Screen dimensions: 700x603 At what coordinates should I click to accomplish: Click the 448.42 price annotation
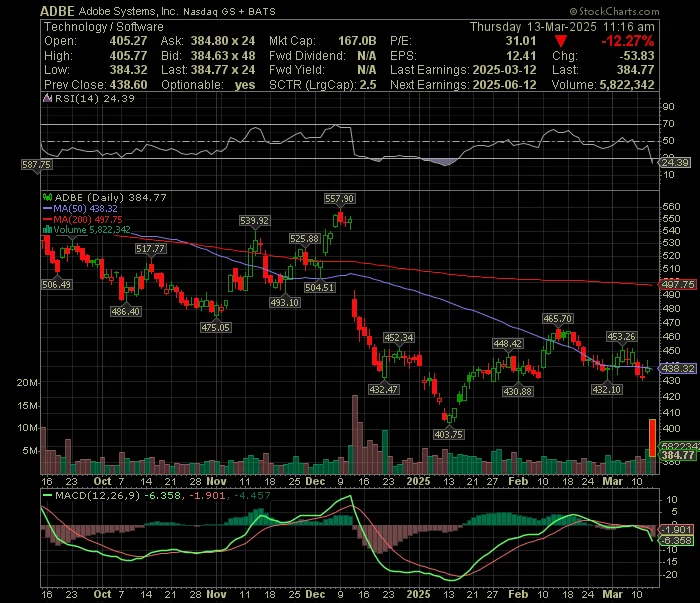tap(508, 343)
